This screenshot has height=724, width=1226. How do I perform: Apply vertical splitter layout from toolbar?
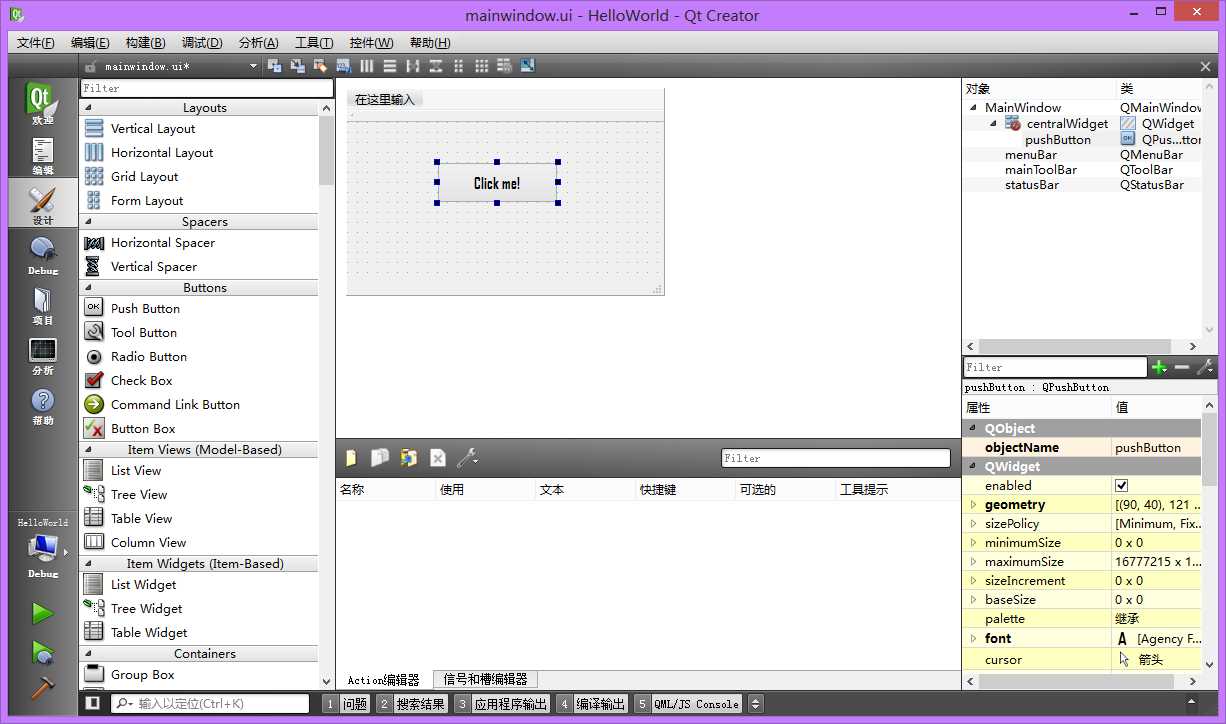pyautogui.click(x=436, y=66)
